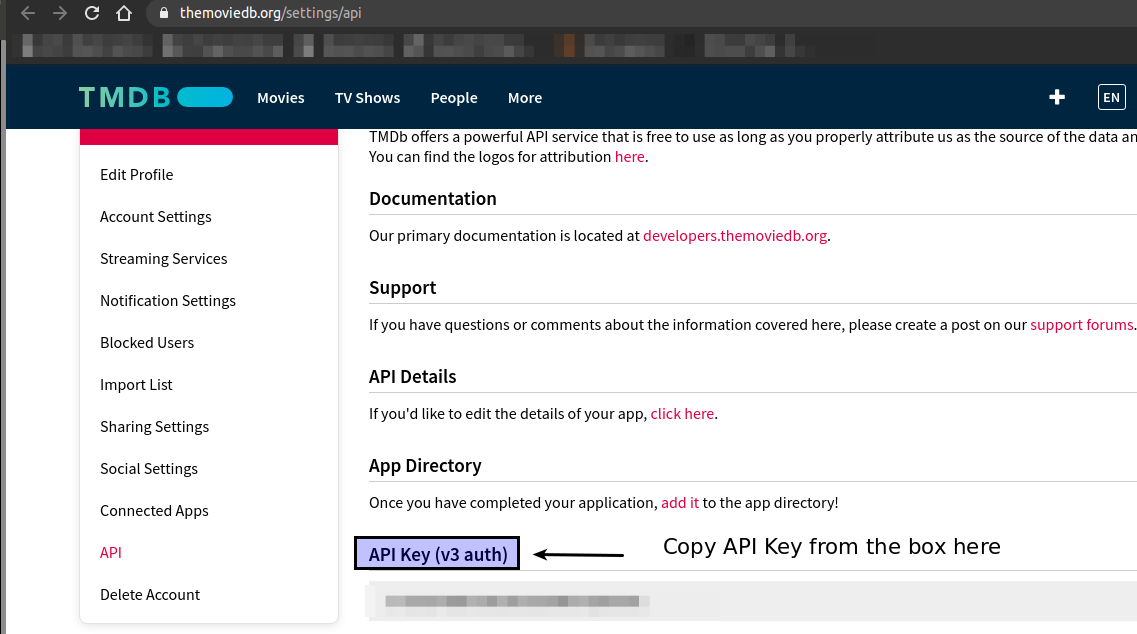Click the API Details heading

(x=413, y=376)
